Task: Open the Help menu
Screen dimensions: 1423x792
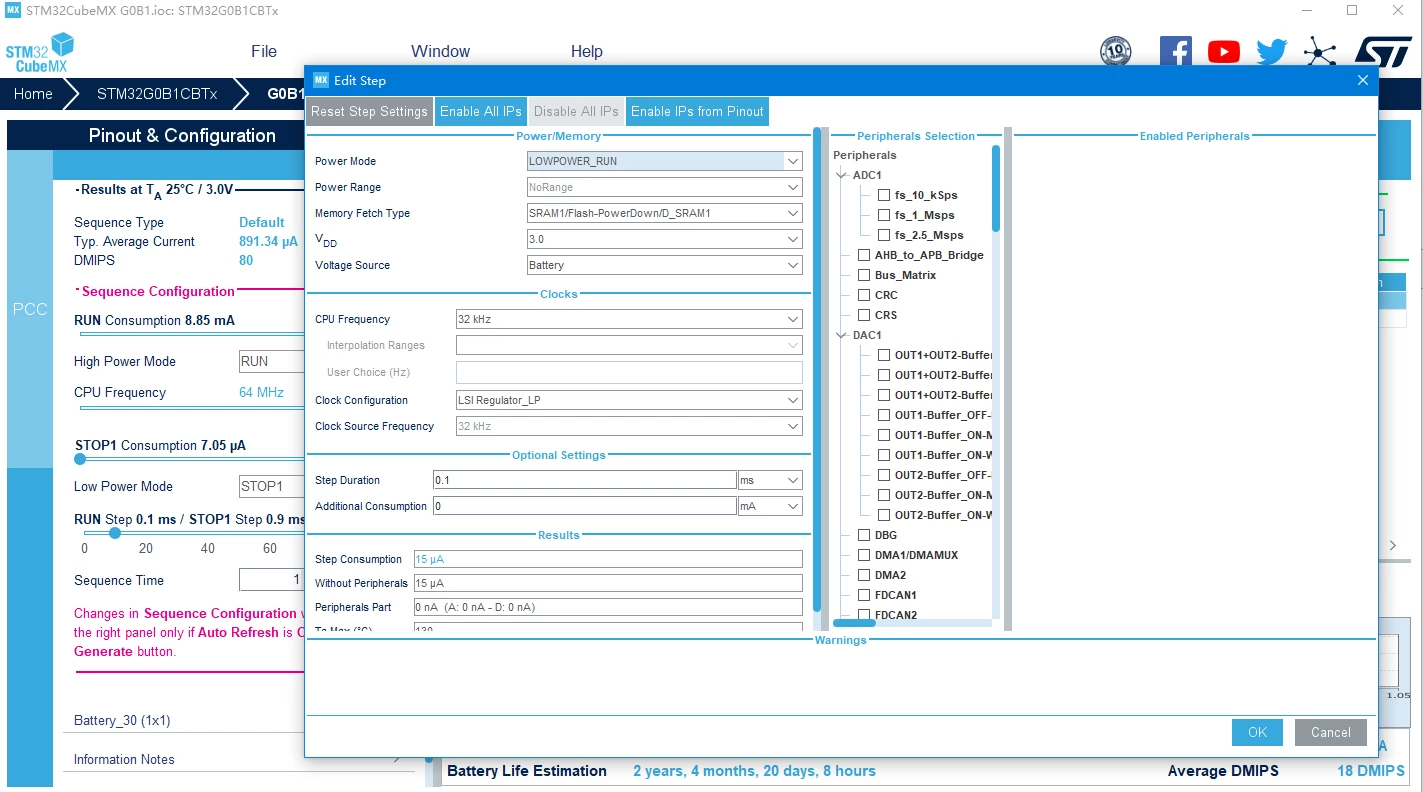Action: click(587, 52)
